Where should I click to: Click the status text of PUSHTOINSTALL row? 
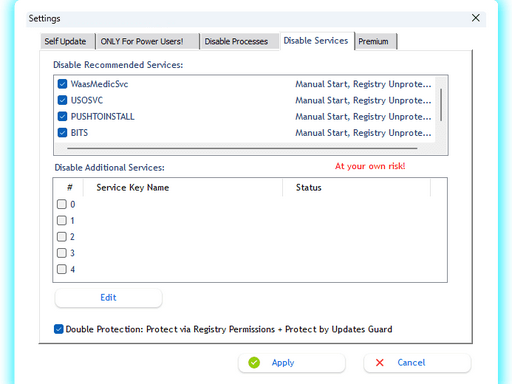pos(363,117)
